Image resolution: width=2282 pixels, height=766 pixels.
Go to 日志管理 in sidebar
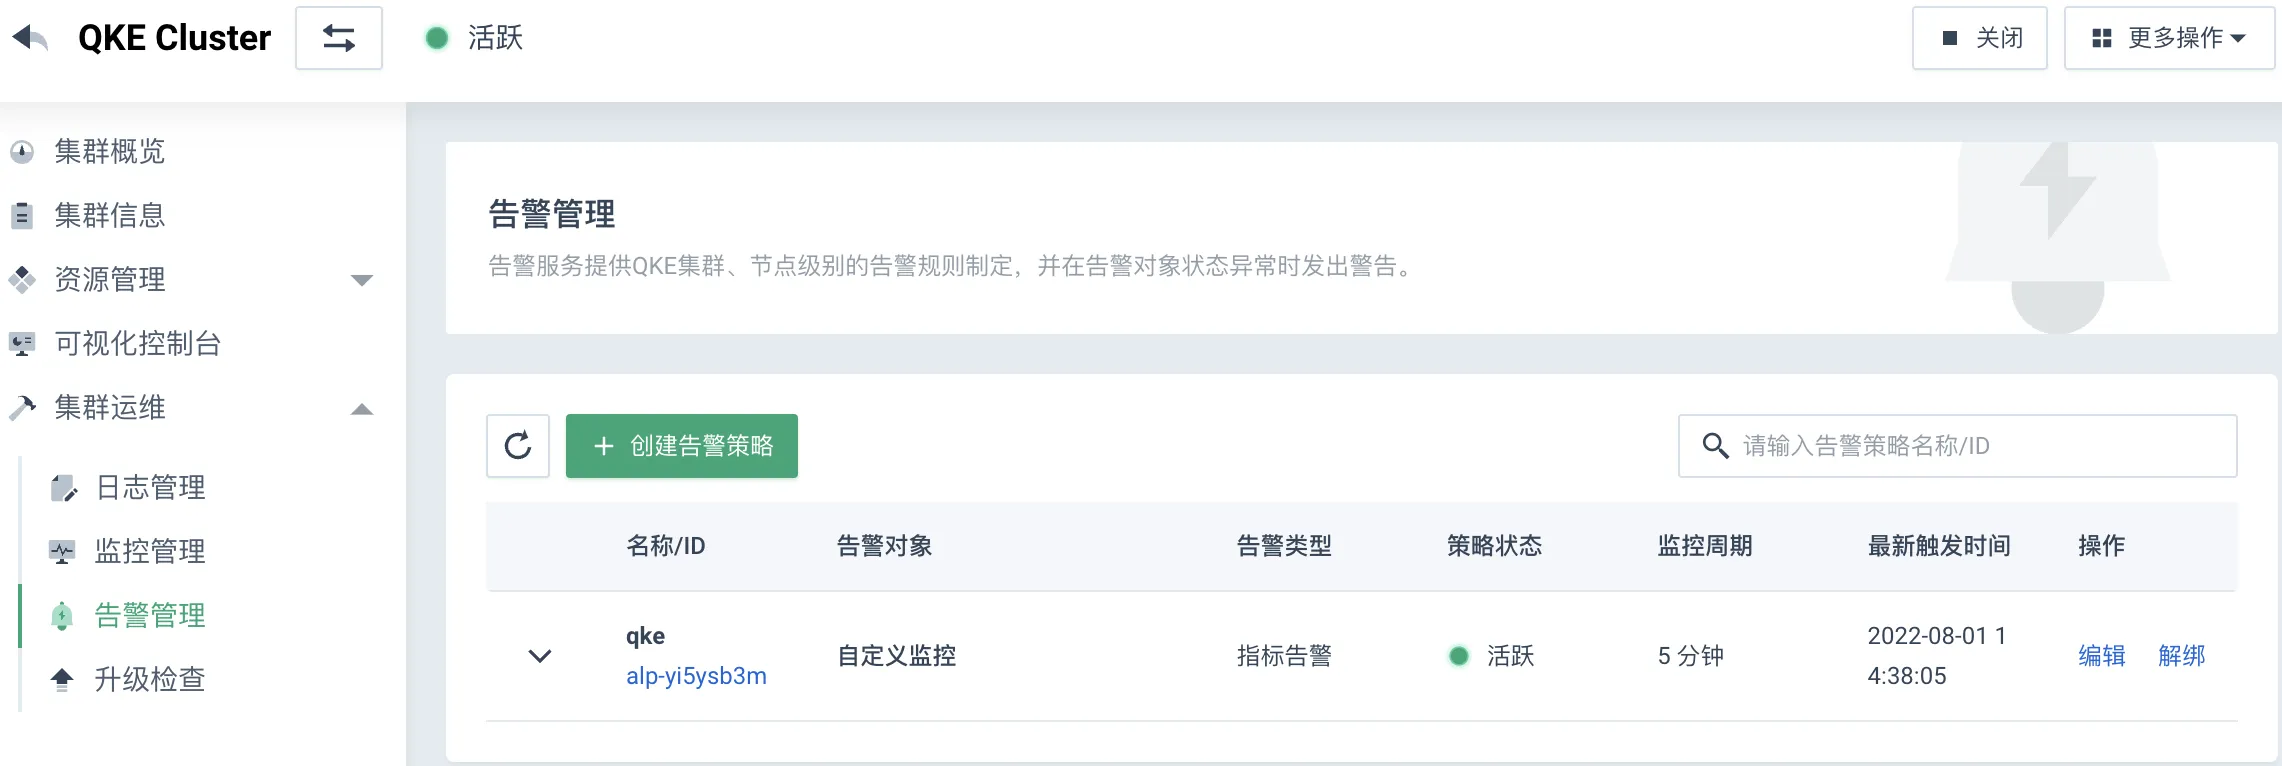(150, 488)
